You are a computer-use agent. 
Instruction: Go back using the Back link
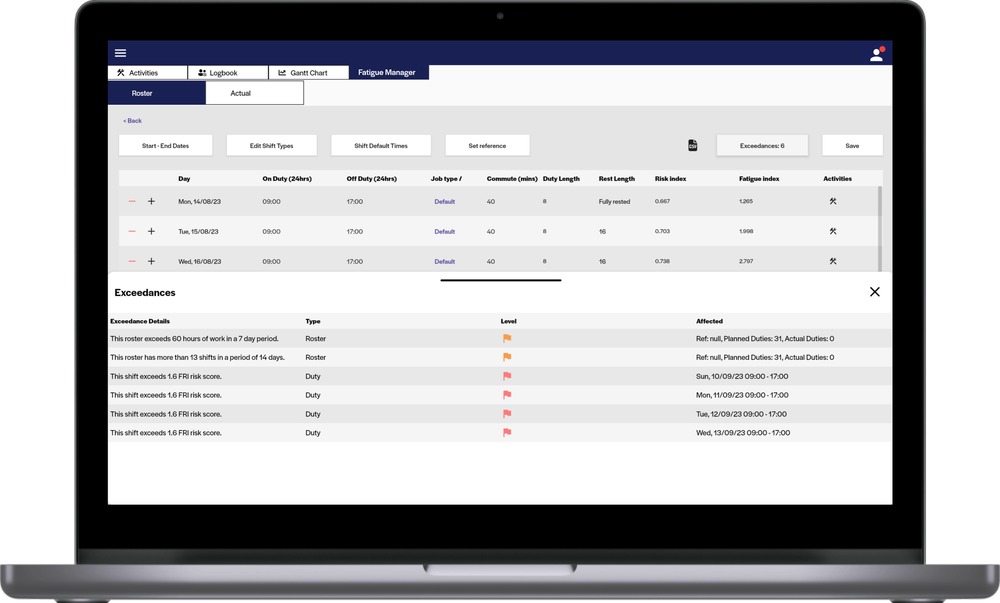(131, 120)
